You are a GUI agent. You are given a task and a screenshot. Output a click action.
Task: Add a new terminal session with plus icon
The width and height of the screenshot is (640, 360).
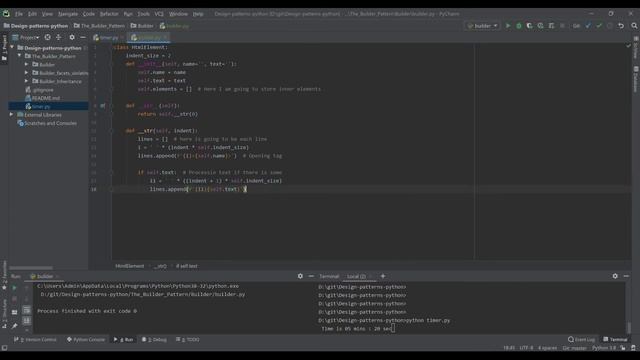click(x=383, y=276)
